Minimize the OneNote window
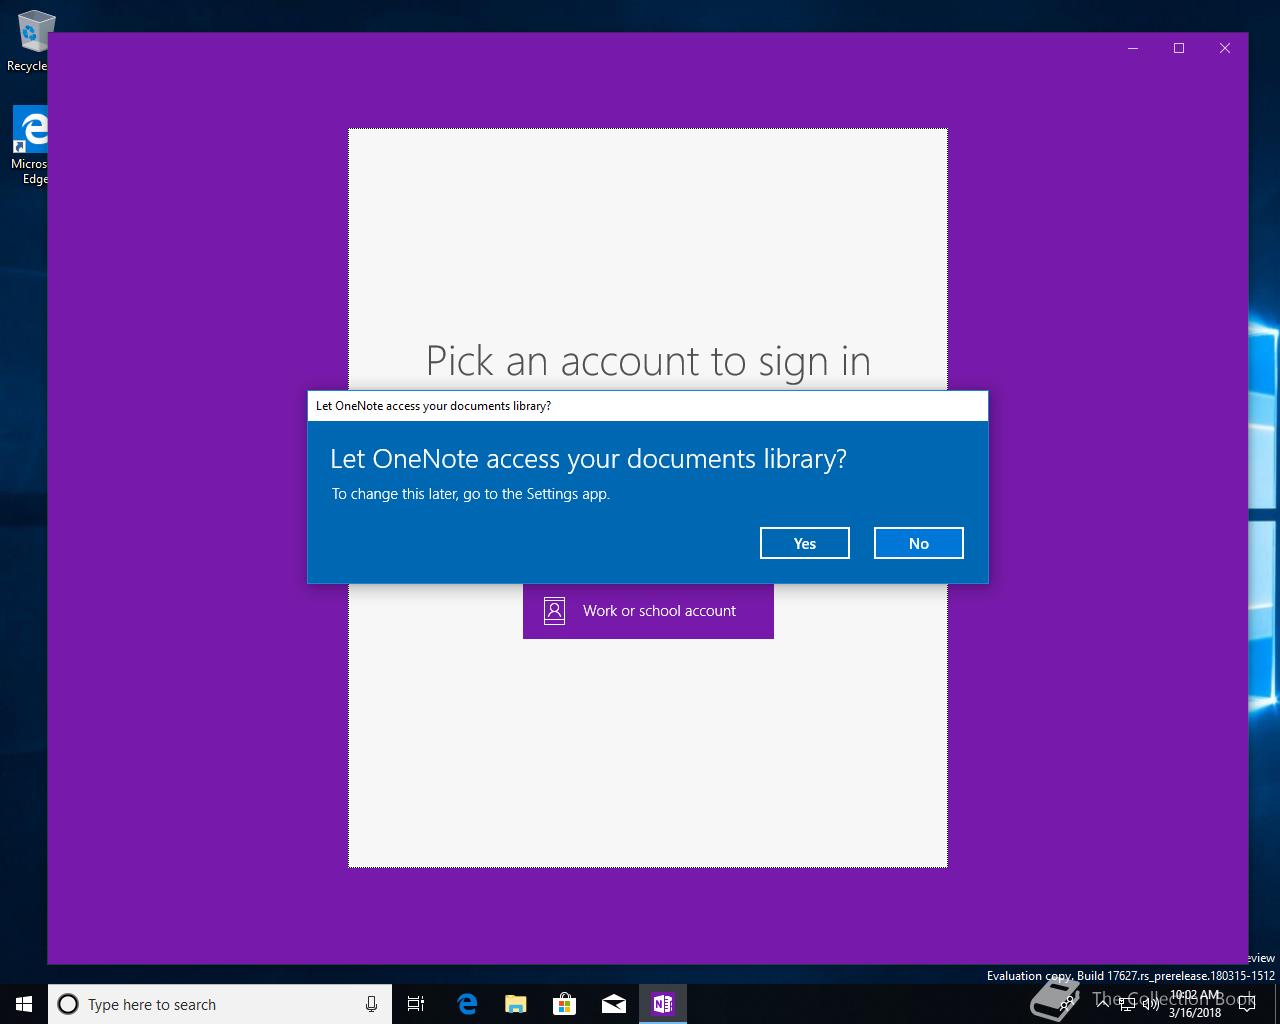 1133,48
